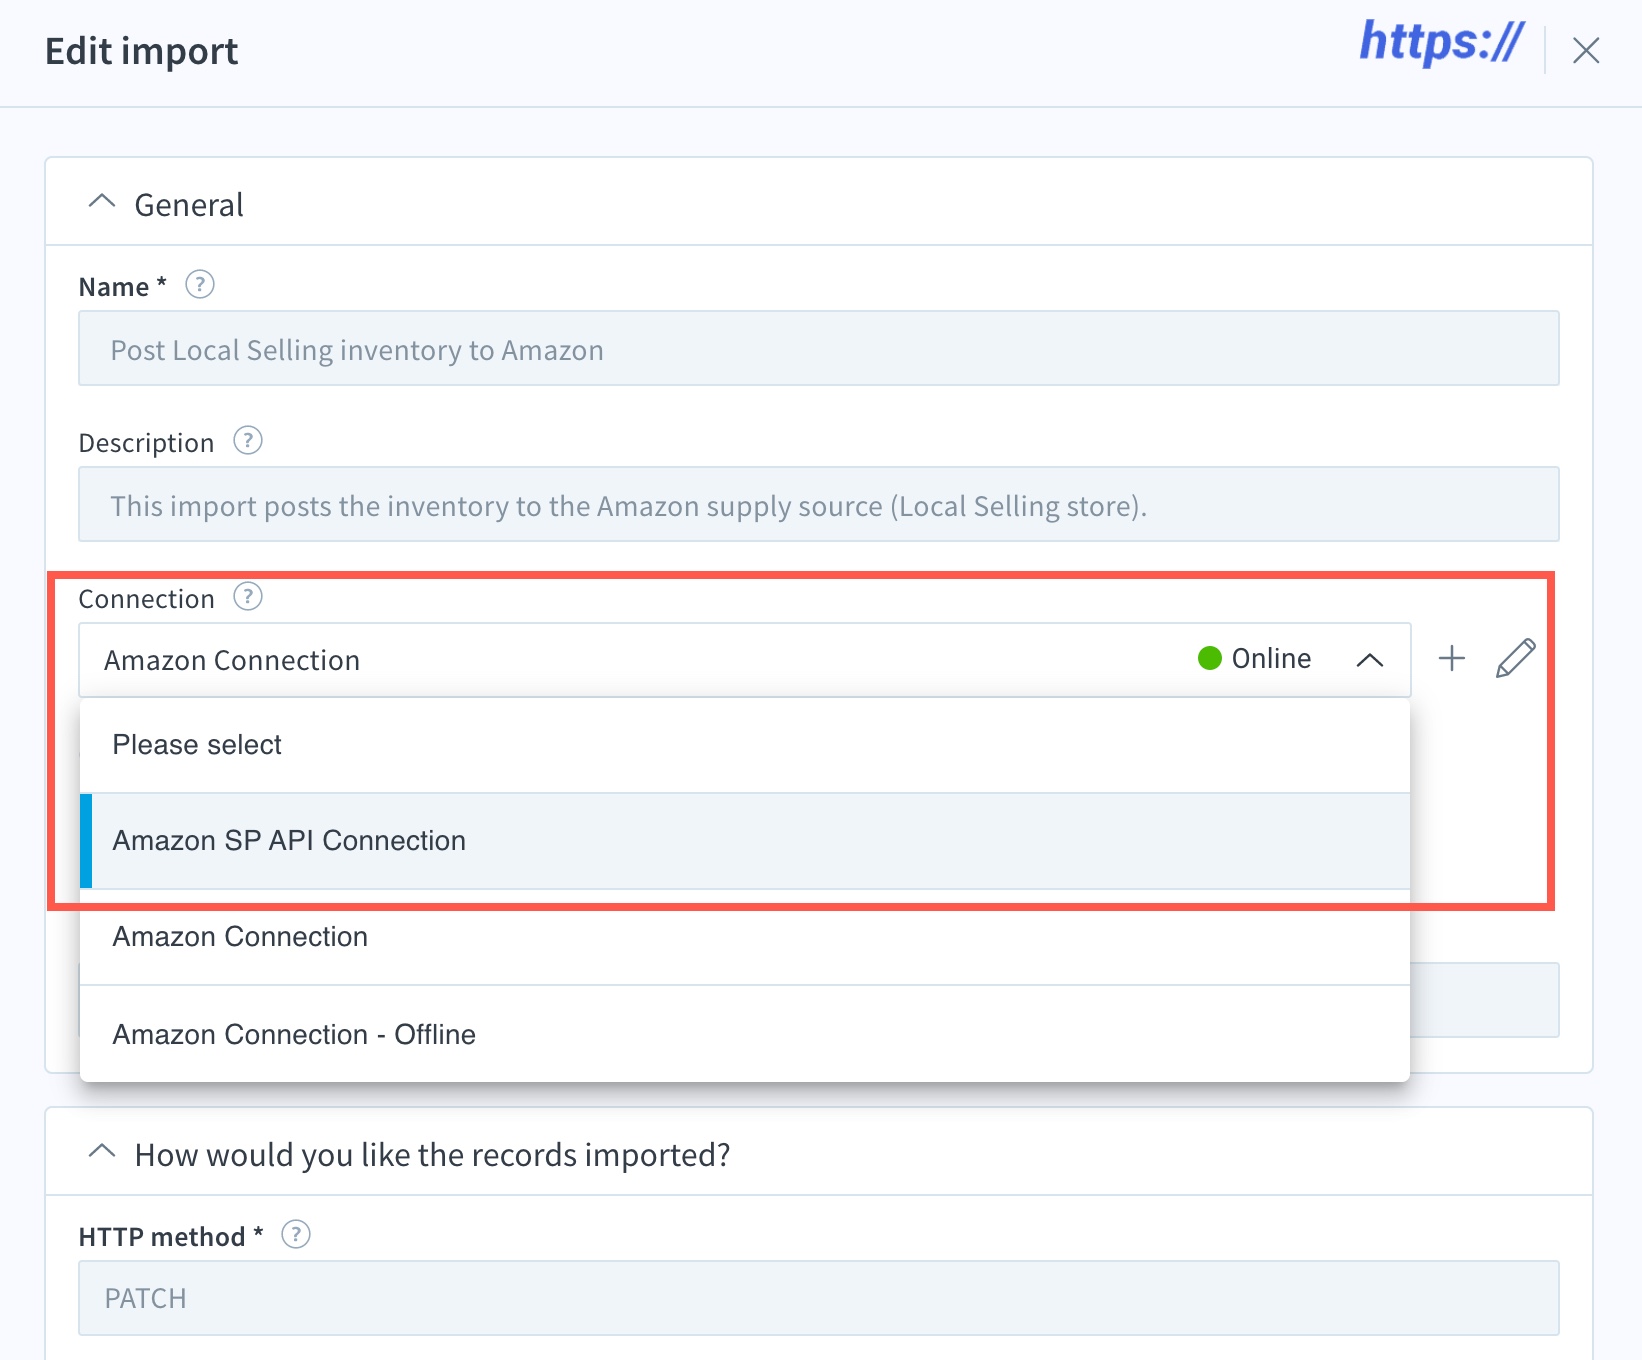
Task: Click the Description input field
Action: pos(819,505)
